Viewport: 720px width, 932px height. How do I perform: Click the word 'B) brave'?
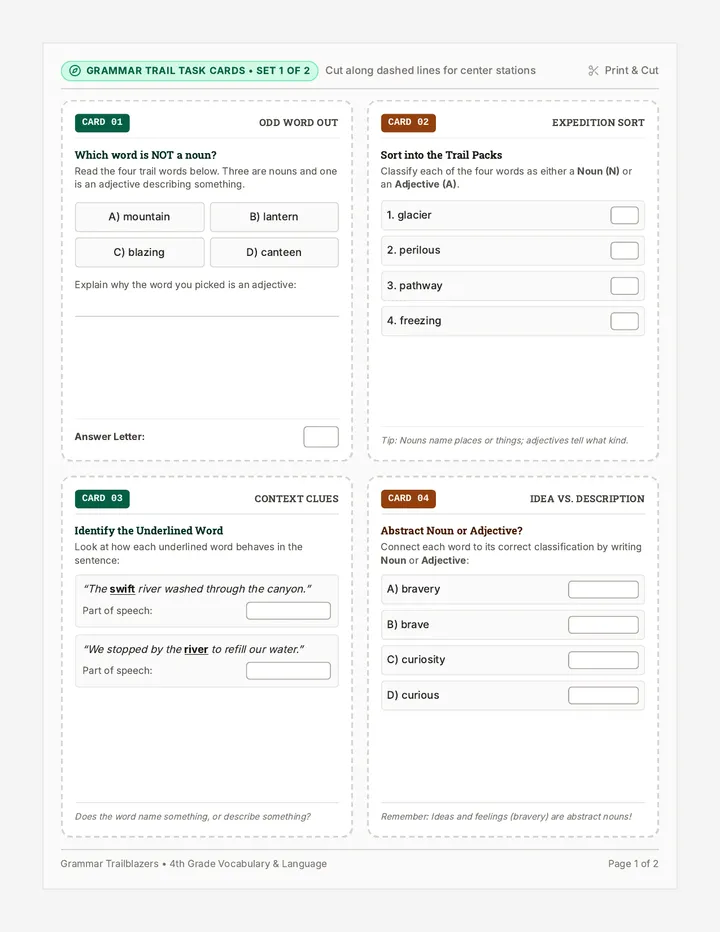coord(408,625)
